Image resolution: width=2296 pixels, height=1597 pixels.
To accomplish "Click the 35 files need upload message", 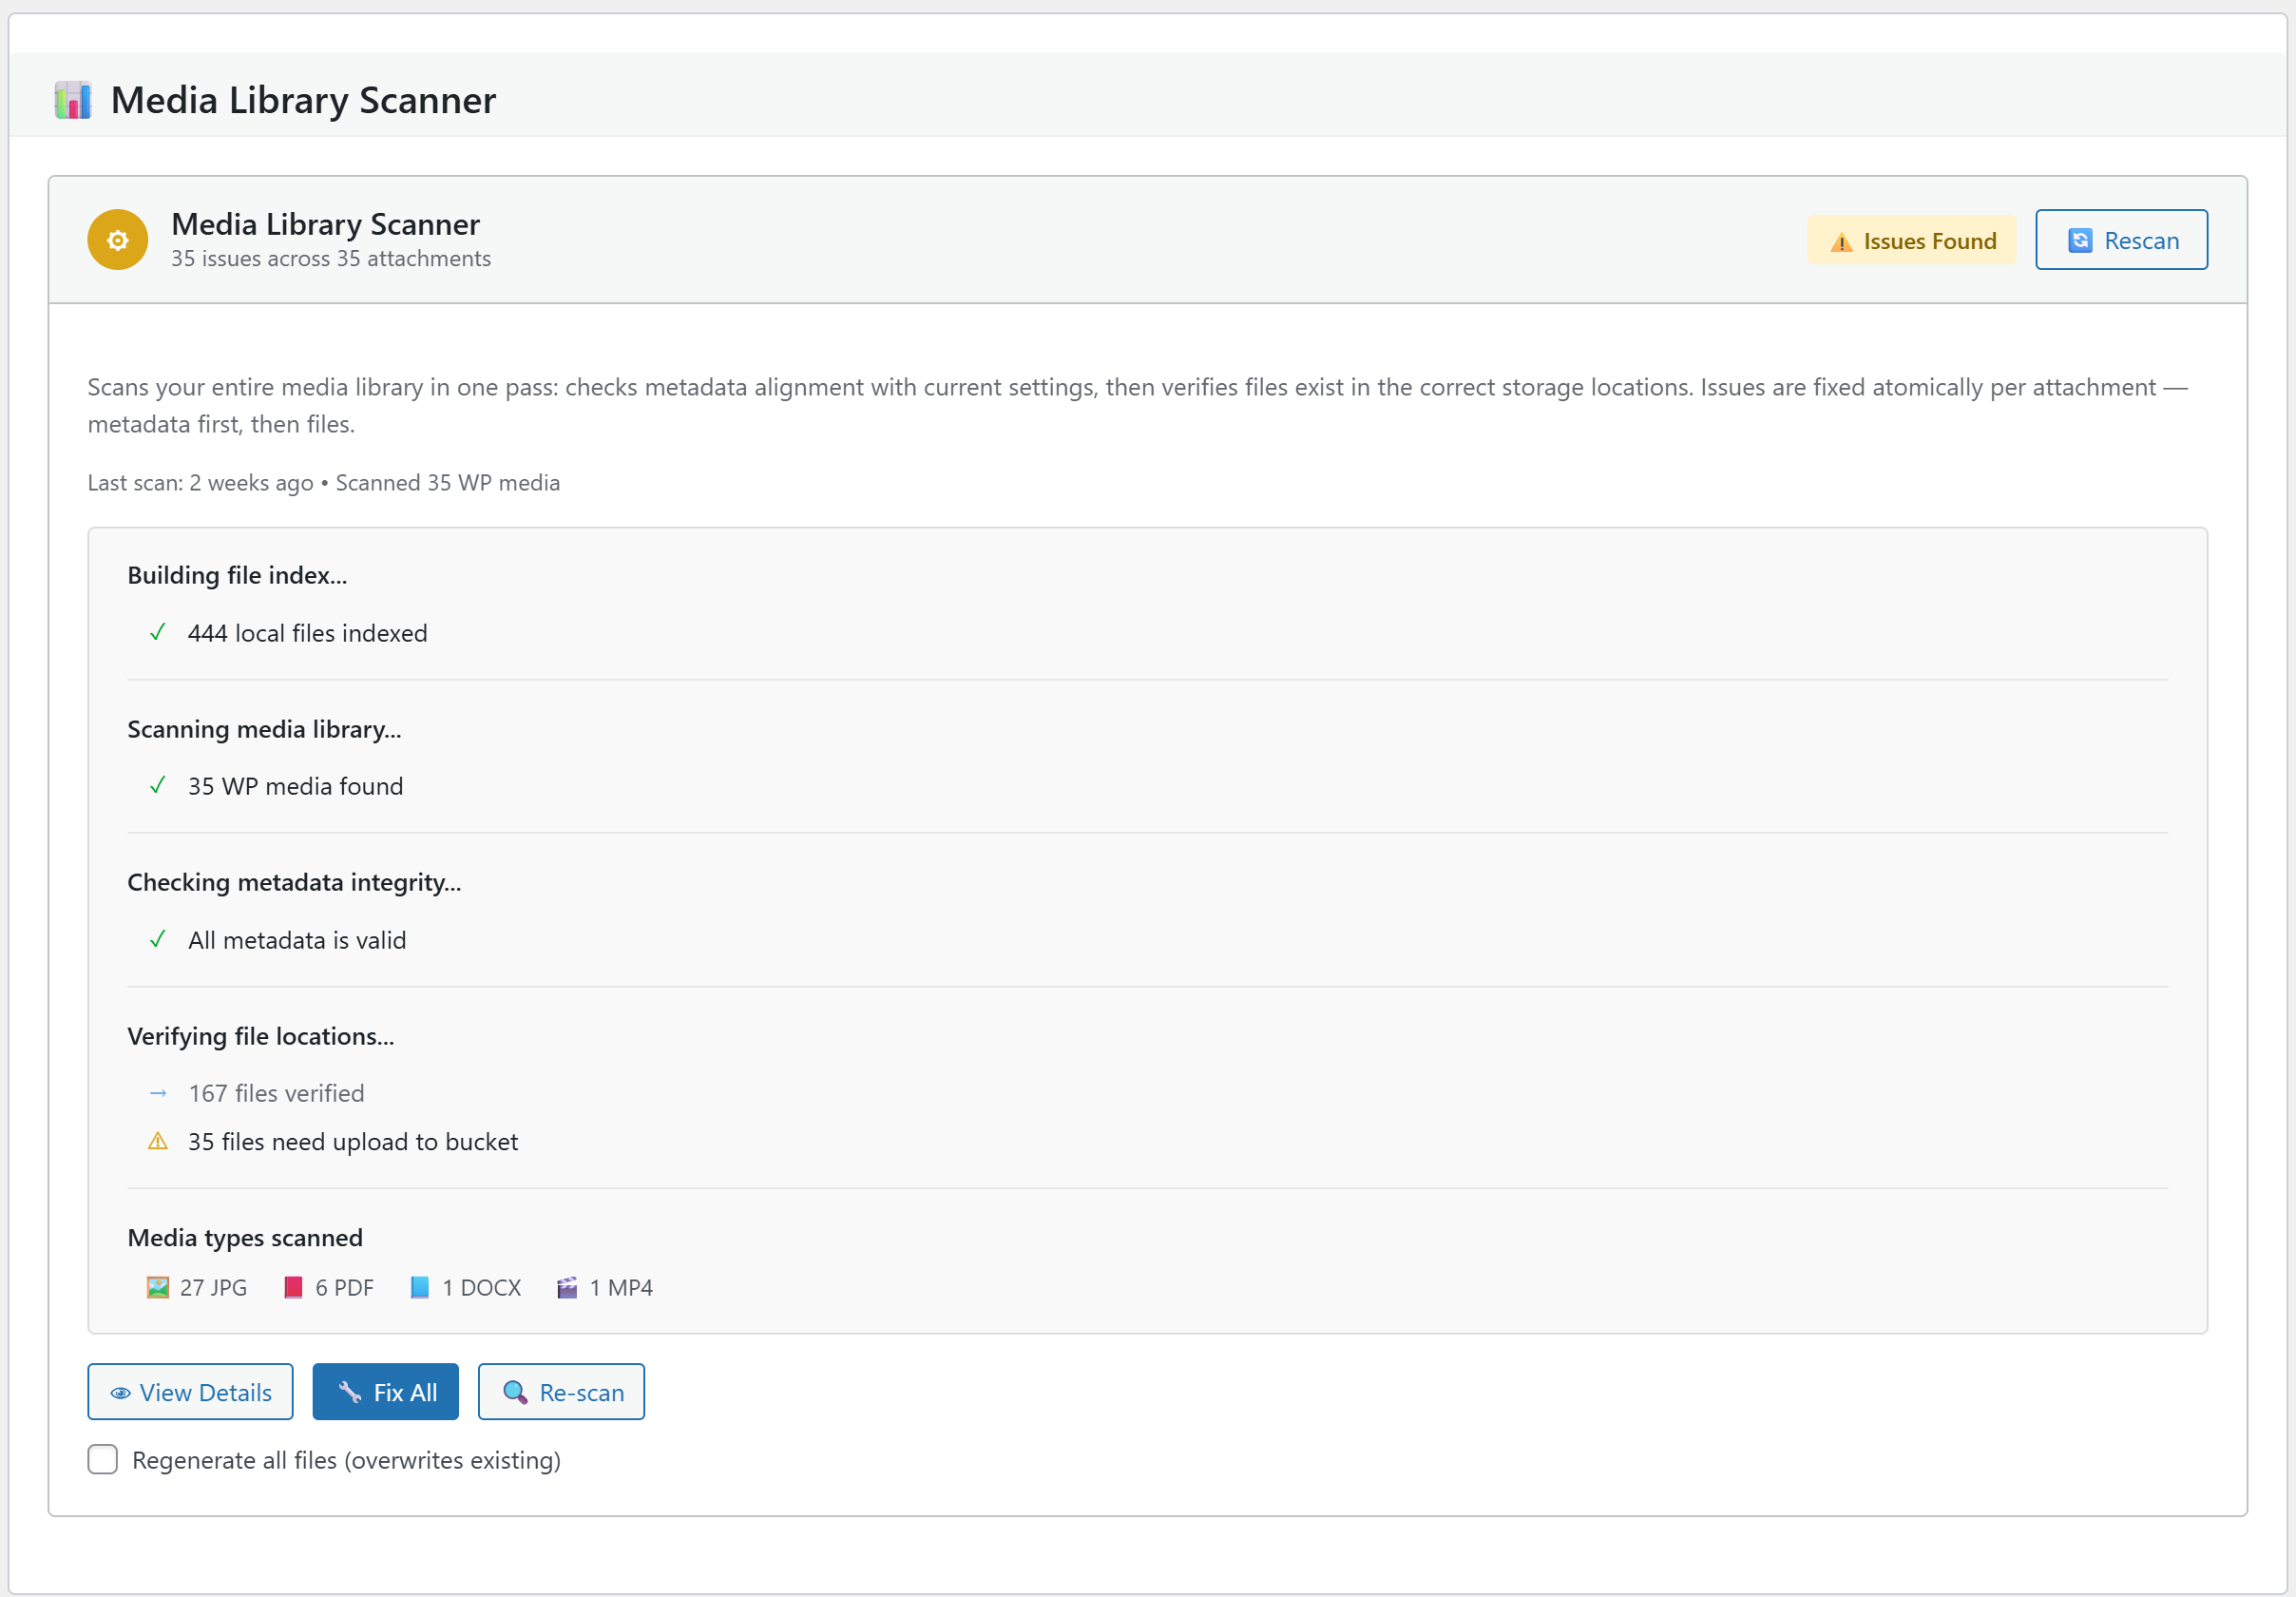I will pyautogui.click(x=353, y=1142).
